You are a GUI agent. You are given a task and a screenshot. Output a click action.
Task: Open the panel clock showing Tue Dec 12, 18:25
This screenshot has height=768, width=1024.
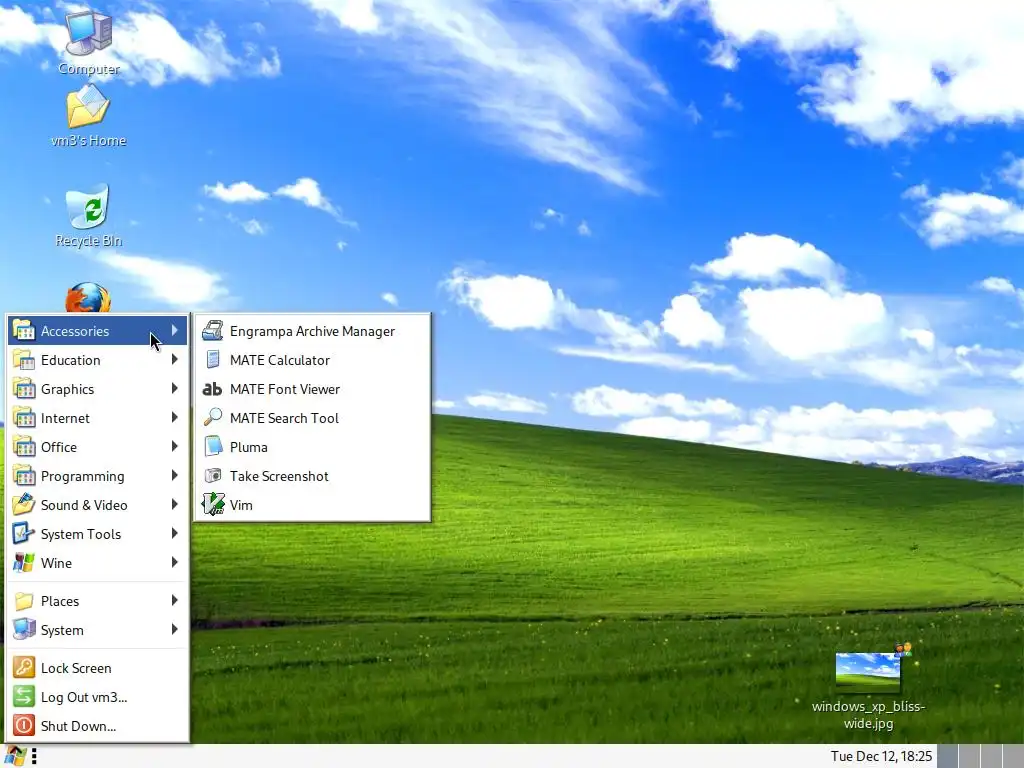(x=881, y=756)
